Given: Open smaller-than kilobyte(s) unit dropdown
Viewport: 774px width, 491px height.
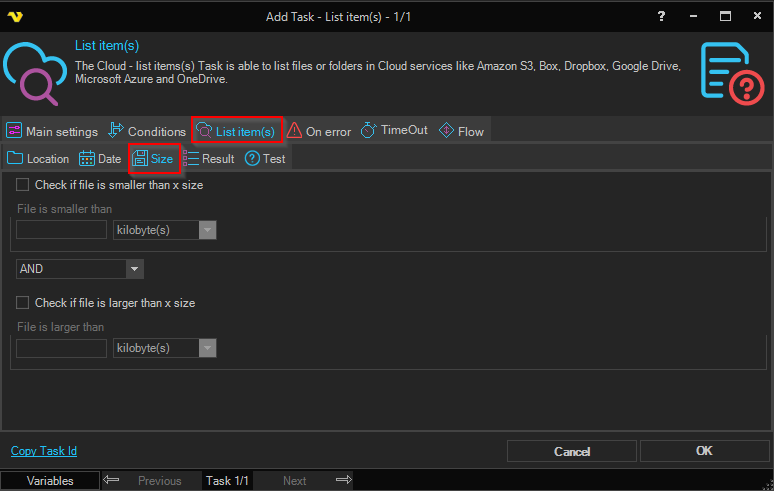Looking at the screenshot, I should click(207, 230).
